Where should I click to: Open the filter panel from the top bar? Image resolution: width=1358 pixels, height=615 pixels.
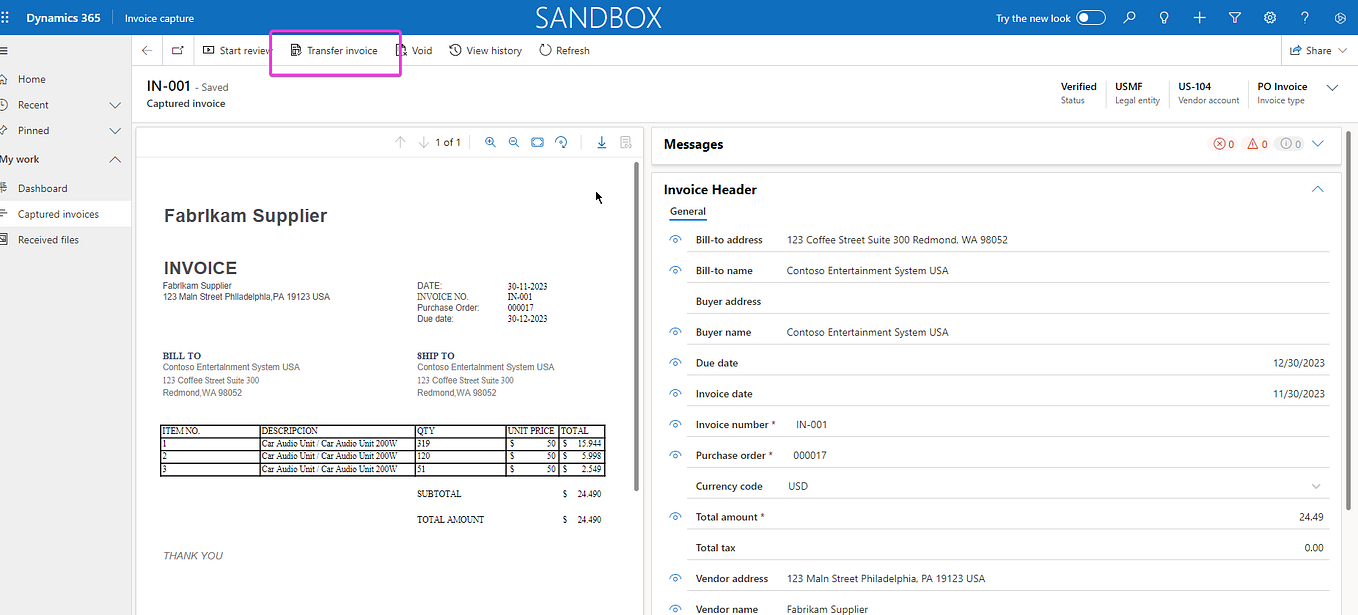pos(1234,17)
